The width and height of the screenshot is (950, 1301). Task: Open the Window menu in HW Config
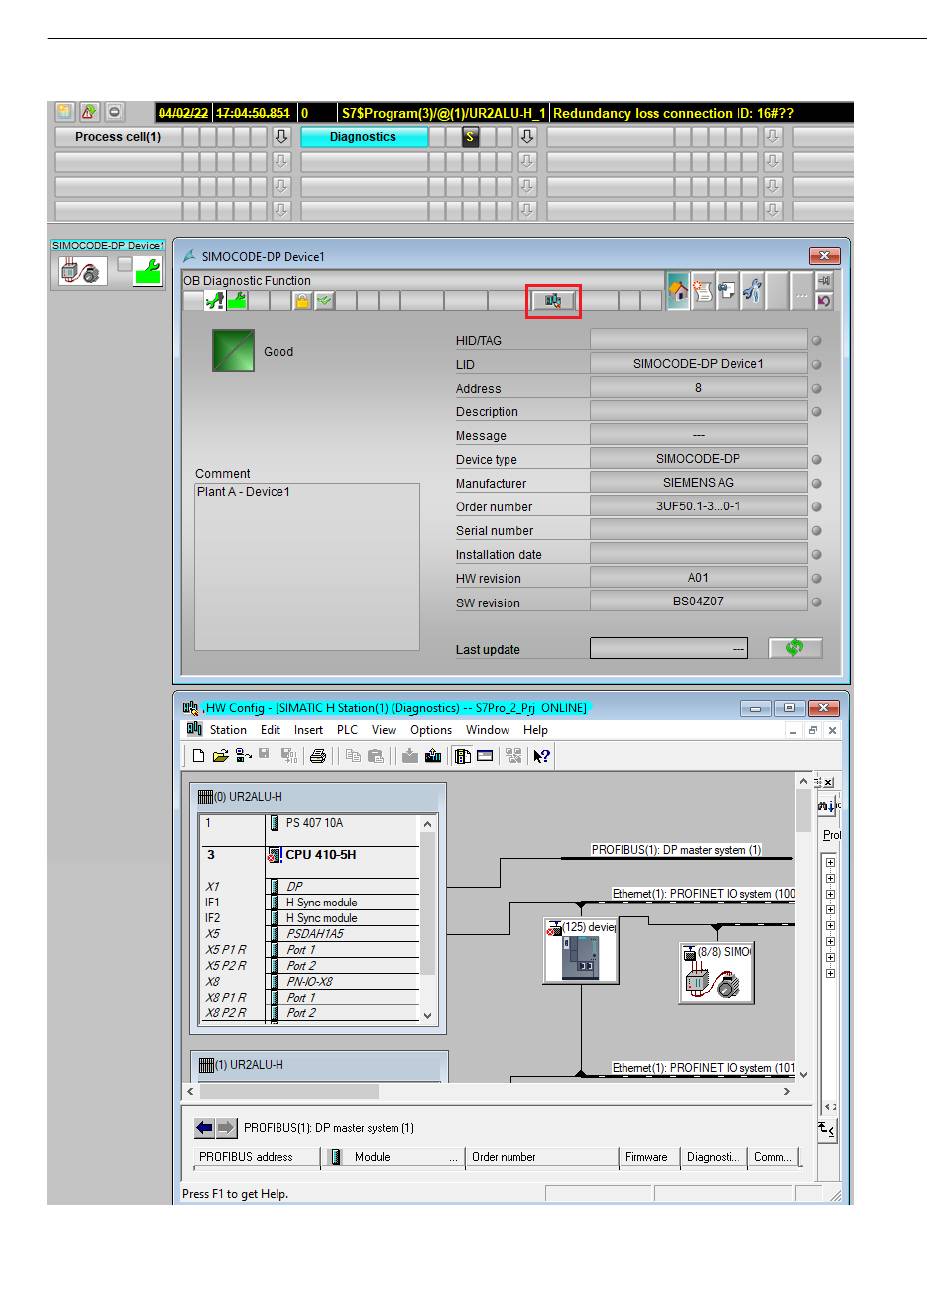[488, 730]
